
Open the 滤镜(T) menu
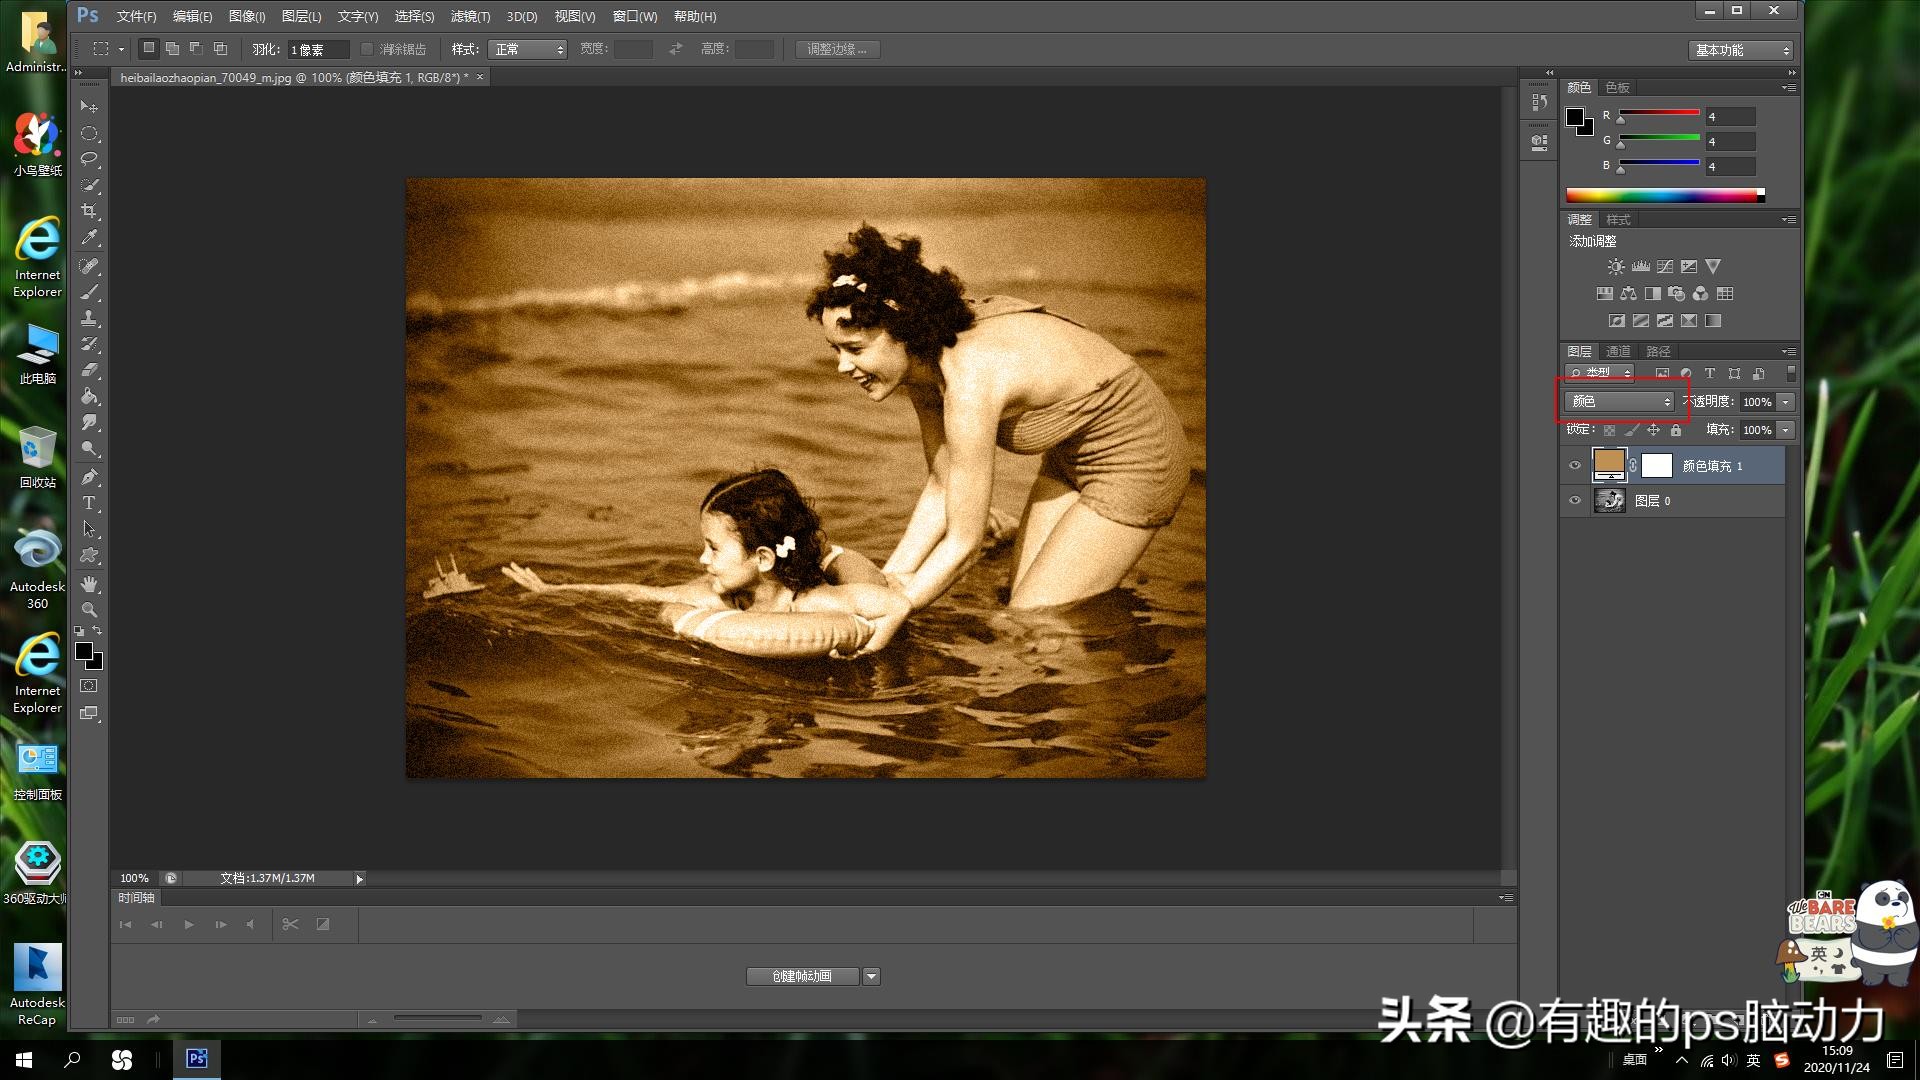470,16
